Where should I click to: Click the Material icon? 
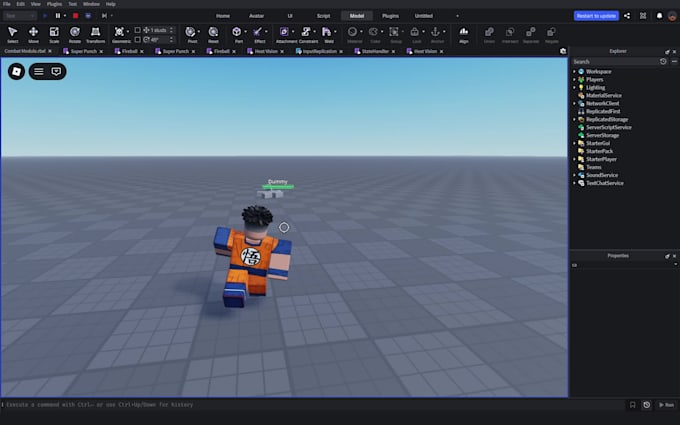[x=352, y=32]
